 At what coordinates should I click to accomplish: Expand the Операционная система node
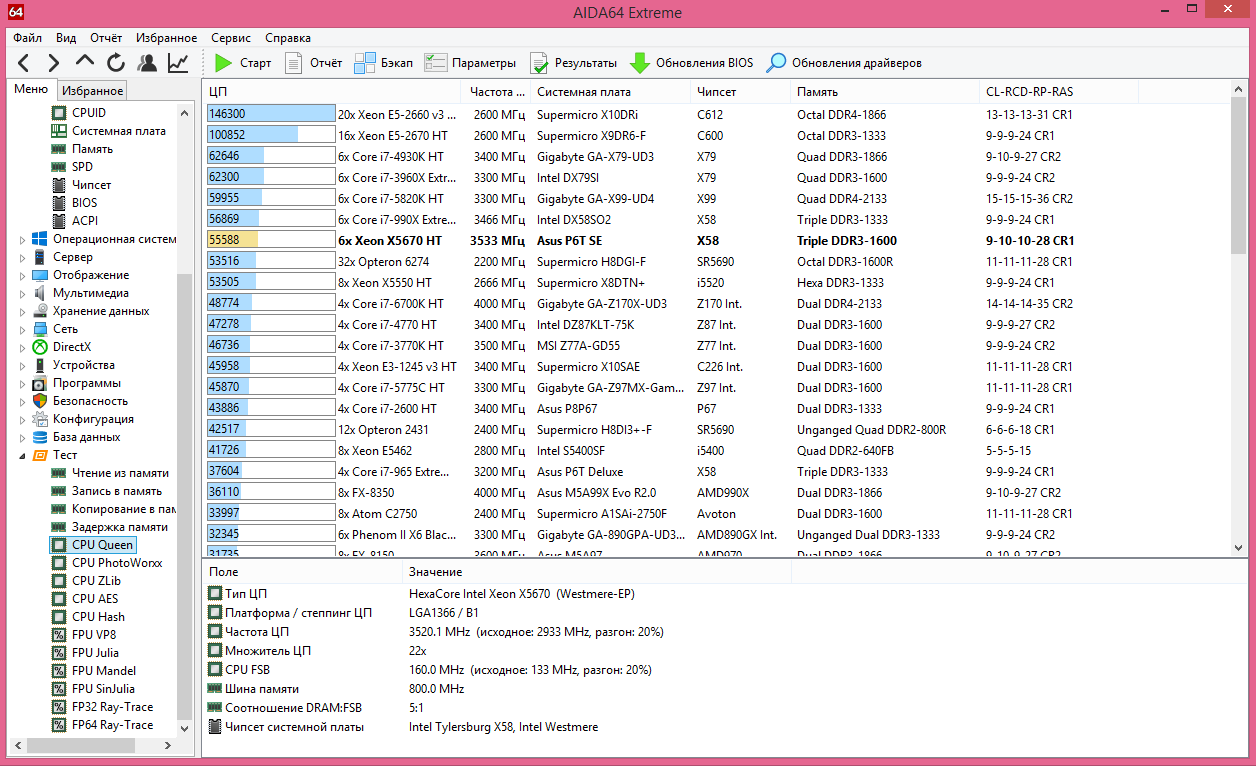[x=23, y=239]
